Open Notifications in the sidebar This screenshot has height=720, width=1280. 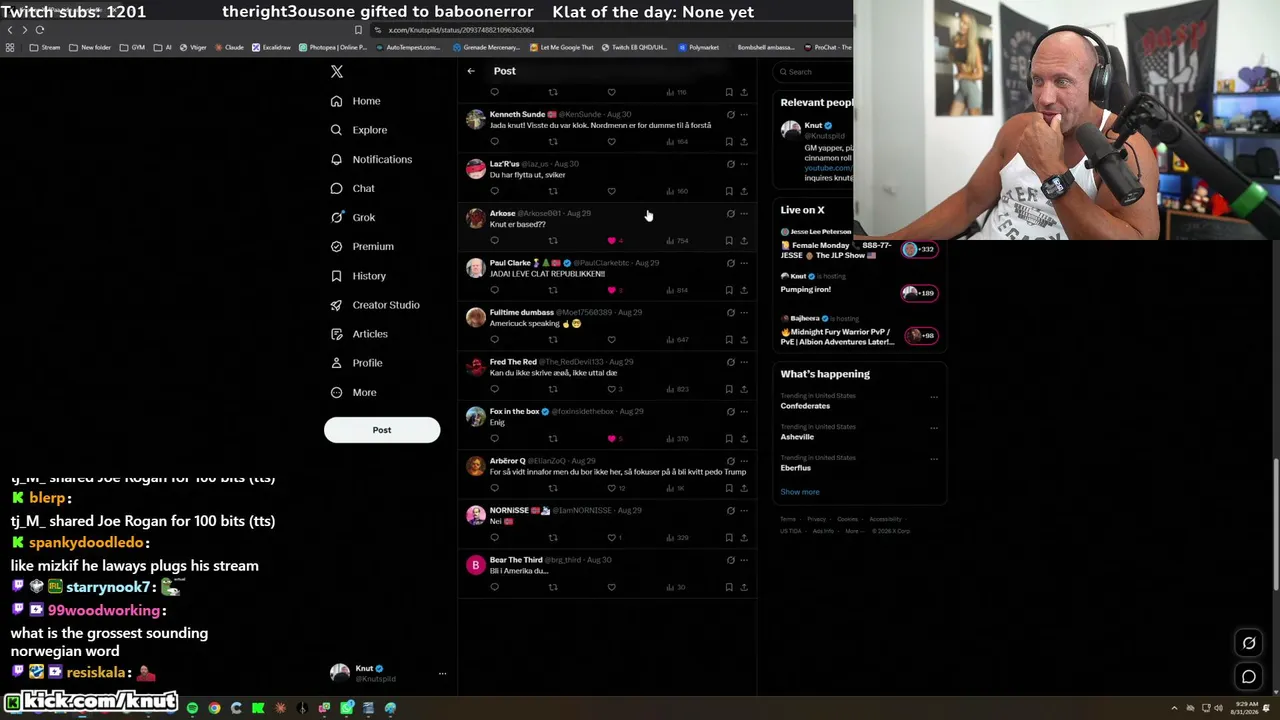tap(370, 159)
